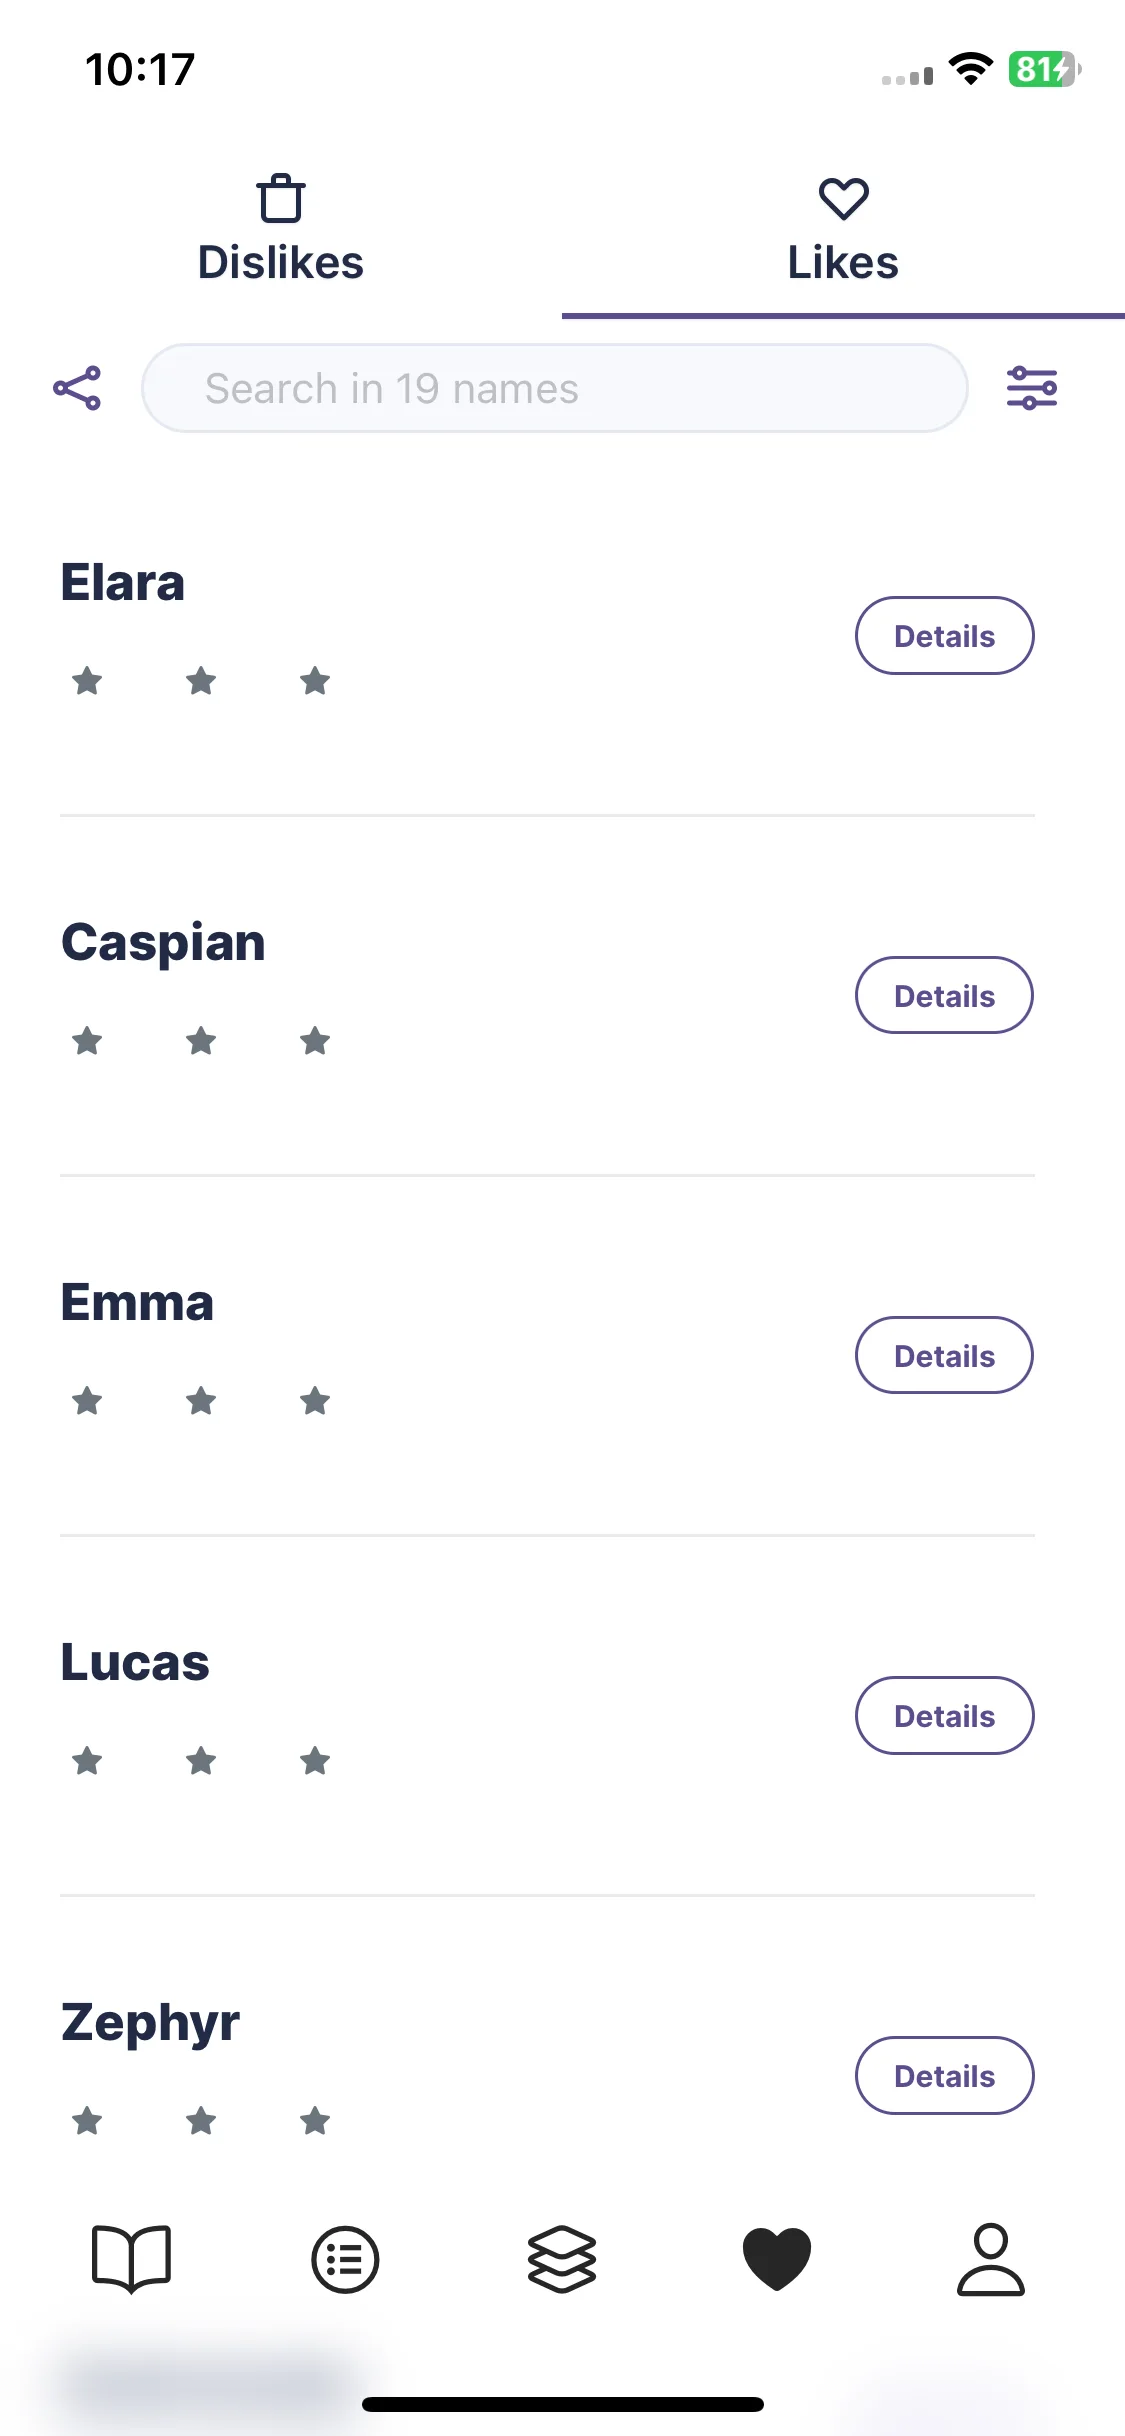Select the filled heart favorites icon

click(777, 2259)
